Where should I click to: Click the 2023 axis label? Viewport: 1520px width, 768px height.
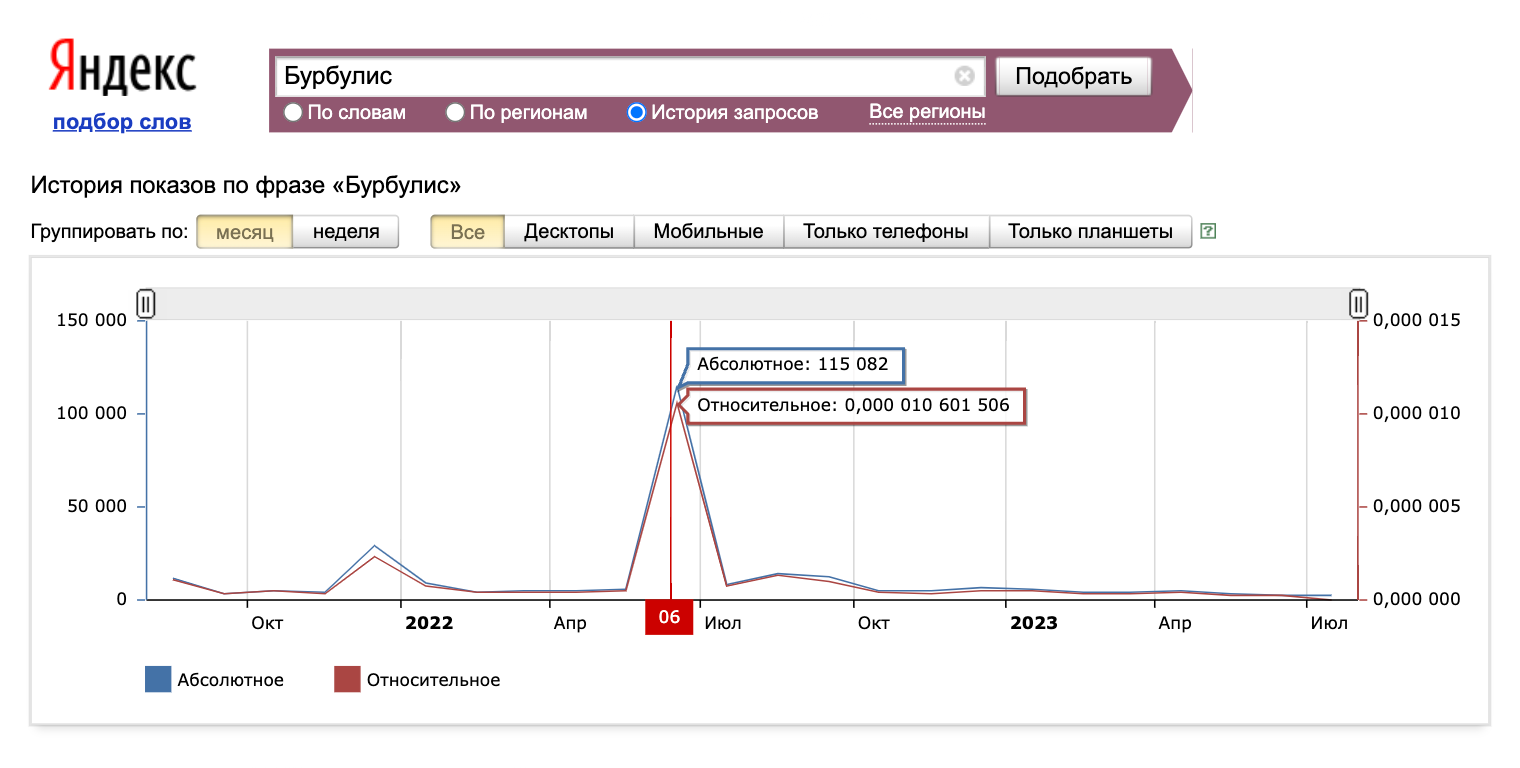coord(1033,623)
